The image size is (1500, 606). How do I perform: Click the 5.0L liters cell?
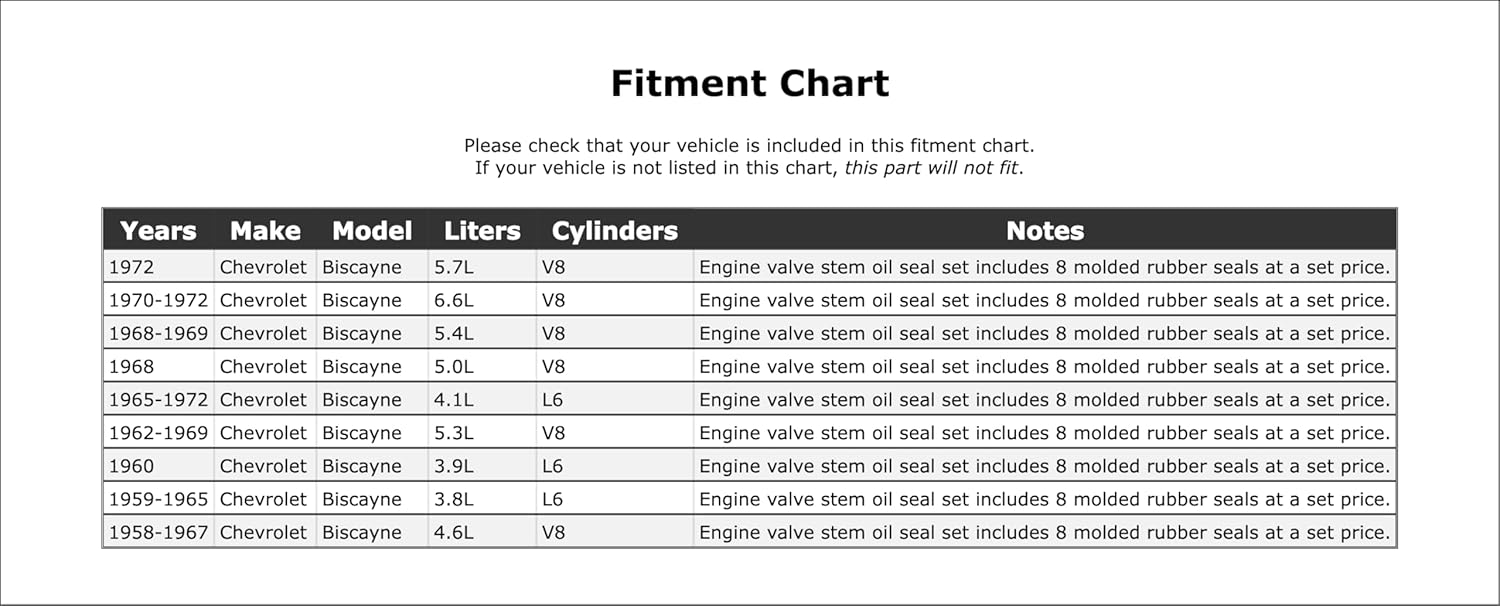(454, 366)
